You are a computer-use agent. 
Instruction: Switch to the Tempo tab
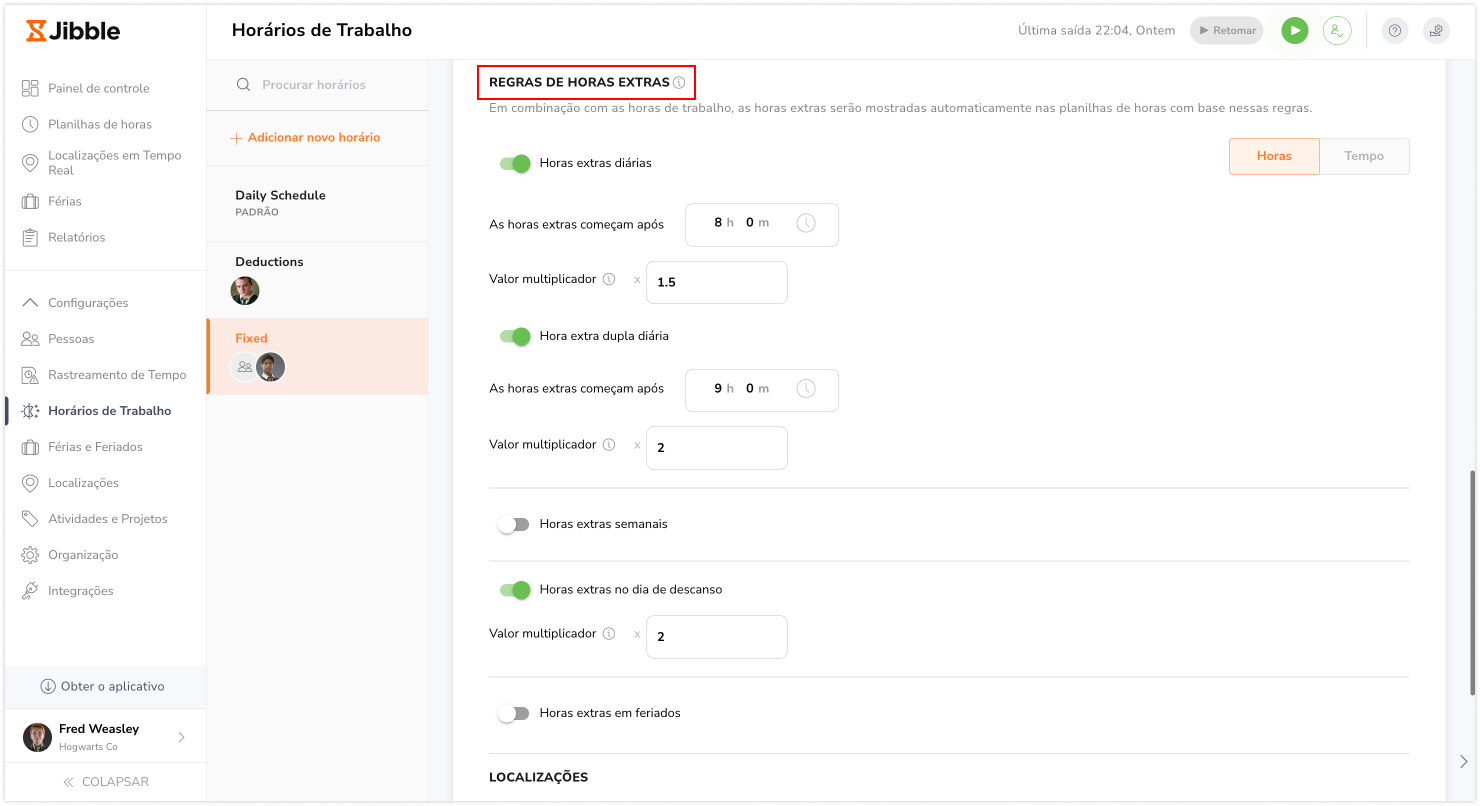click(x=1364, y=156)
